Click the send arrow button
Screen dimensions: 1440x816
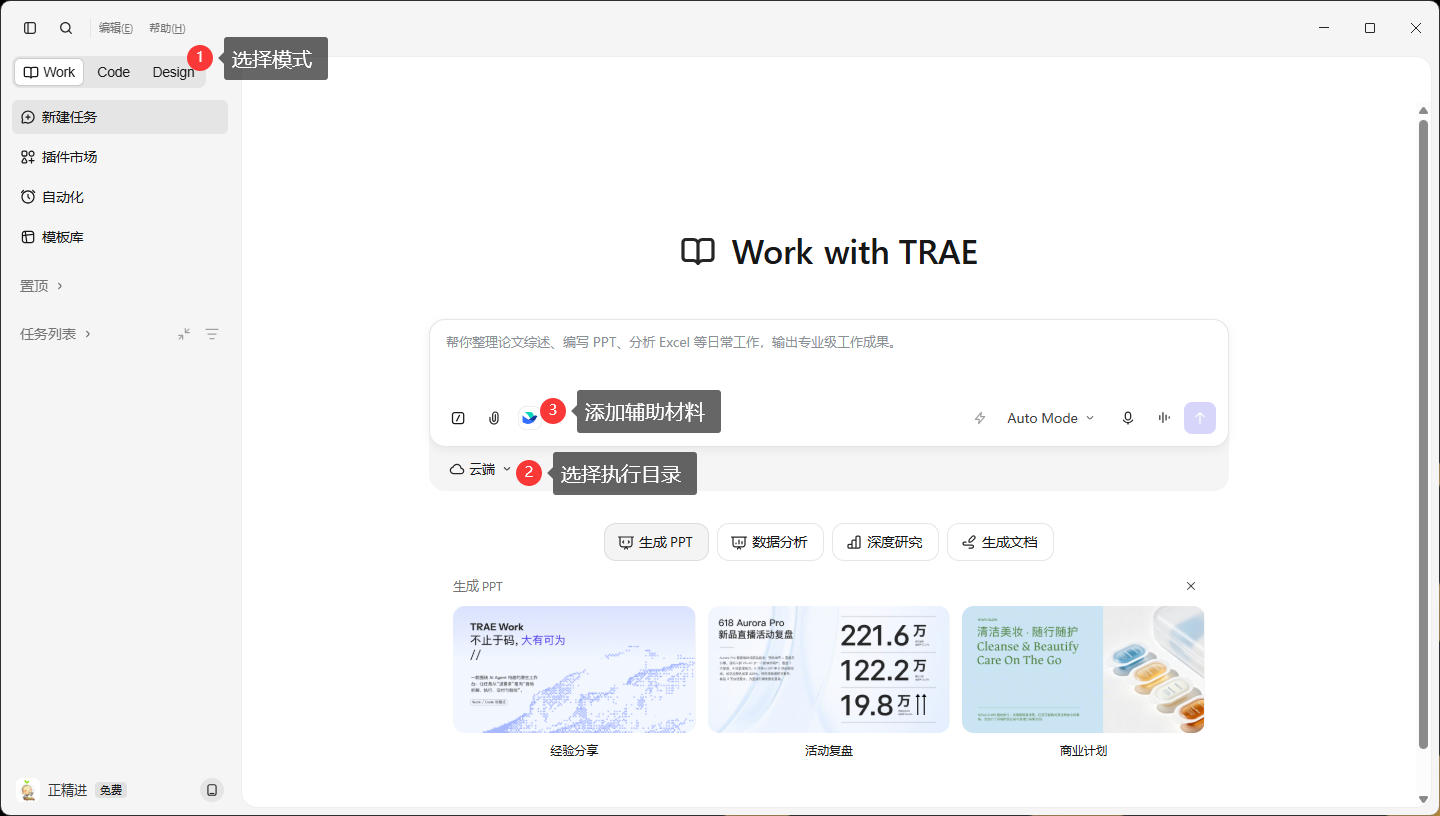(x=1200, y=418)
